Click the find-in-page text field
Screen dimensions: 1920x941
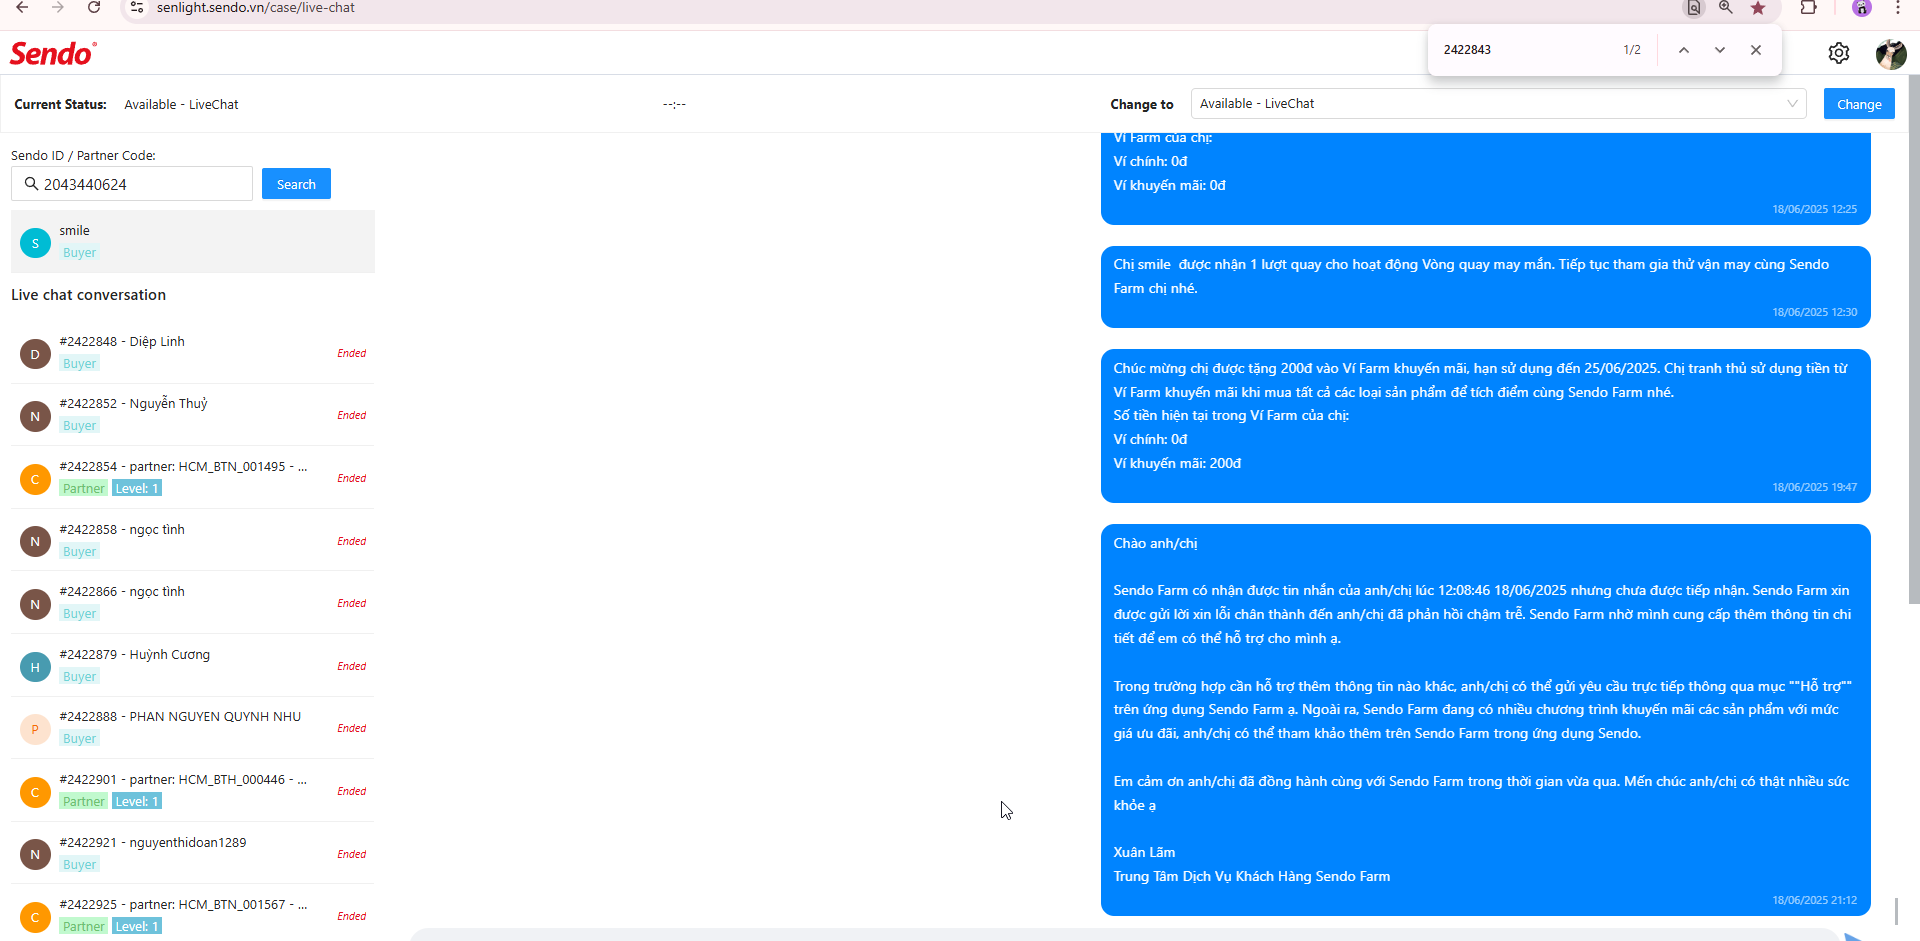click(1525, 50)
